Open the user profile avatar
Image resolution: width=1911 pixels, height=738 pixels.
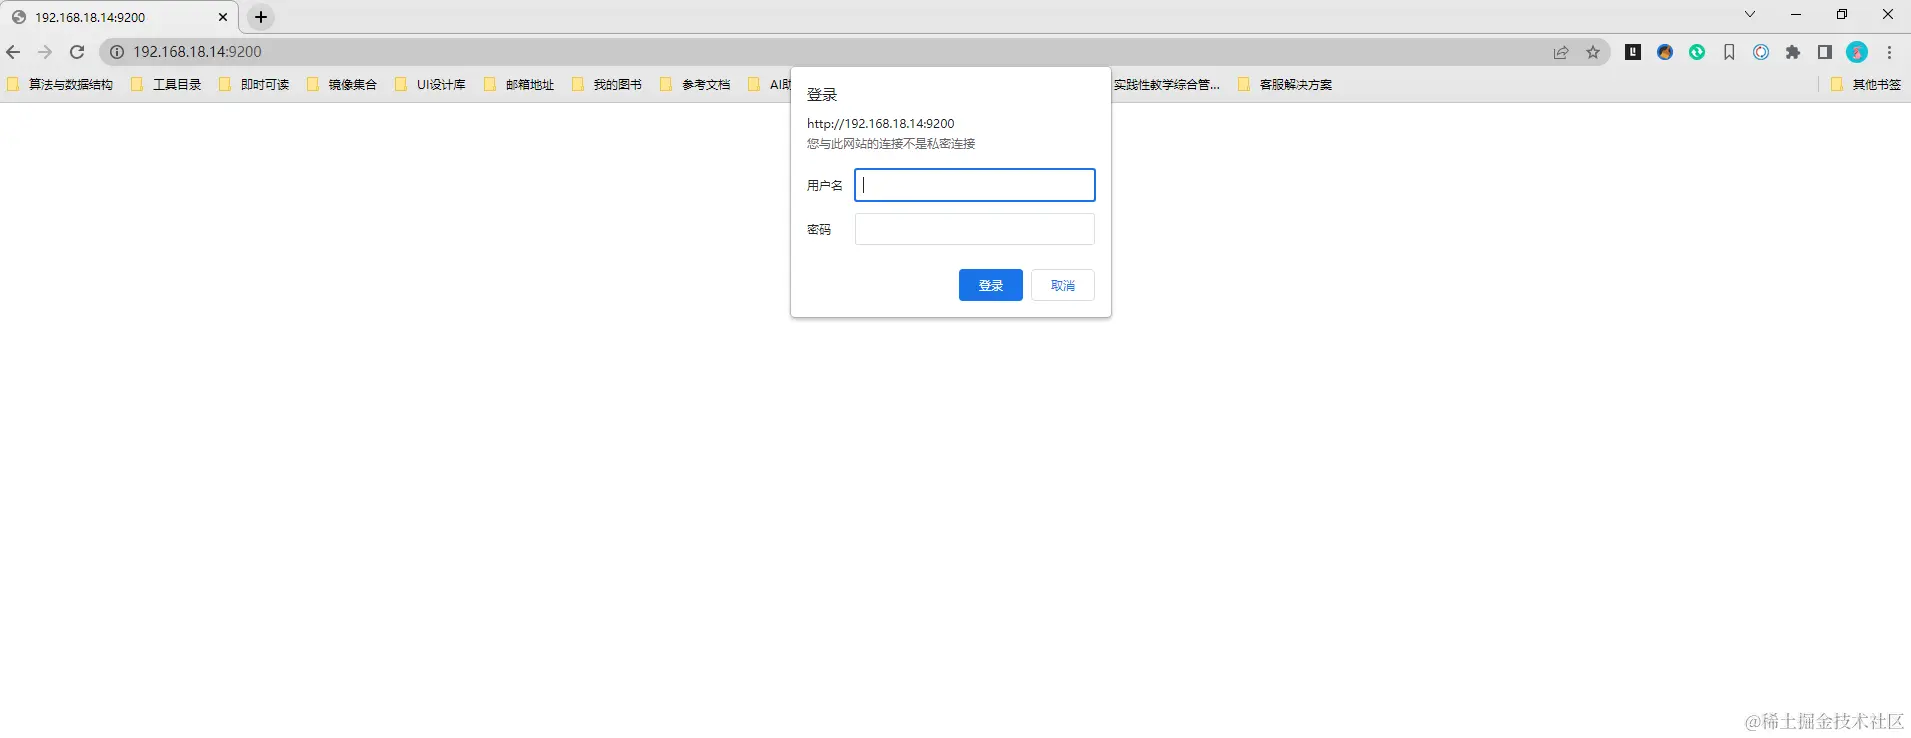(1857, 52)
